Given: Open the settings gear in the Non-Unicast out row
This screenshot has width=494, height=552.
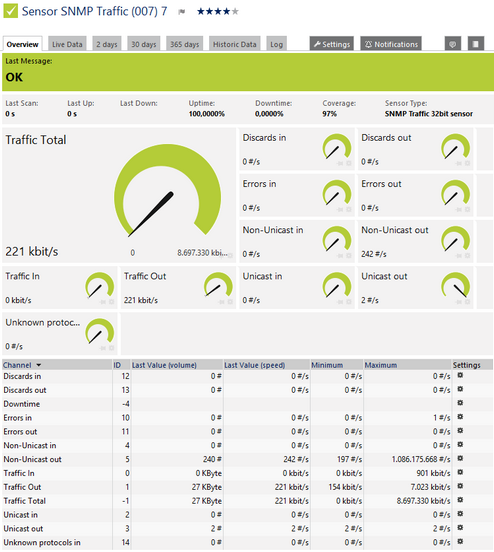Looking at the screenshot, I should (460, 458).
